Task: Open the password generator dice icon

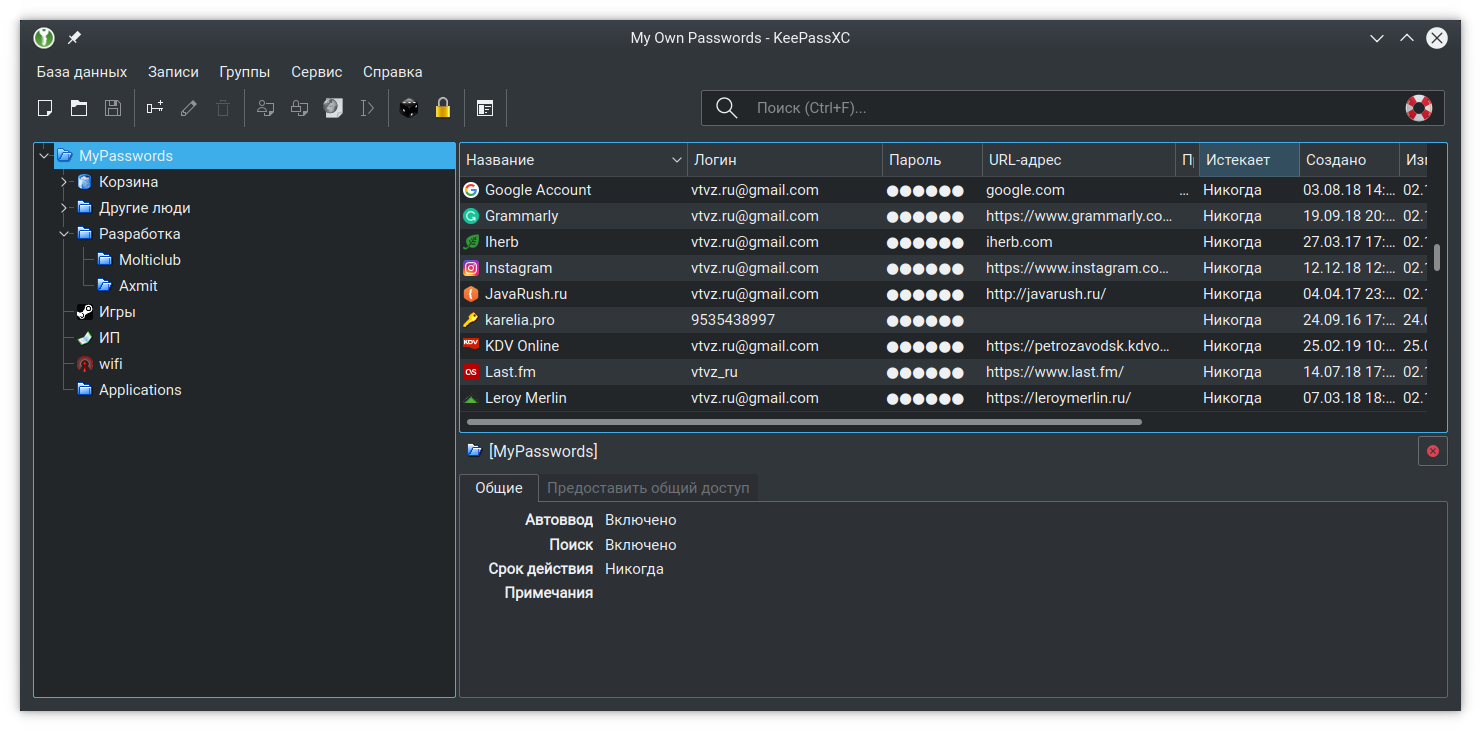Action: [x=409, y=108]
